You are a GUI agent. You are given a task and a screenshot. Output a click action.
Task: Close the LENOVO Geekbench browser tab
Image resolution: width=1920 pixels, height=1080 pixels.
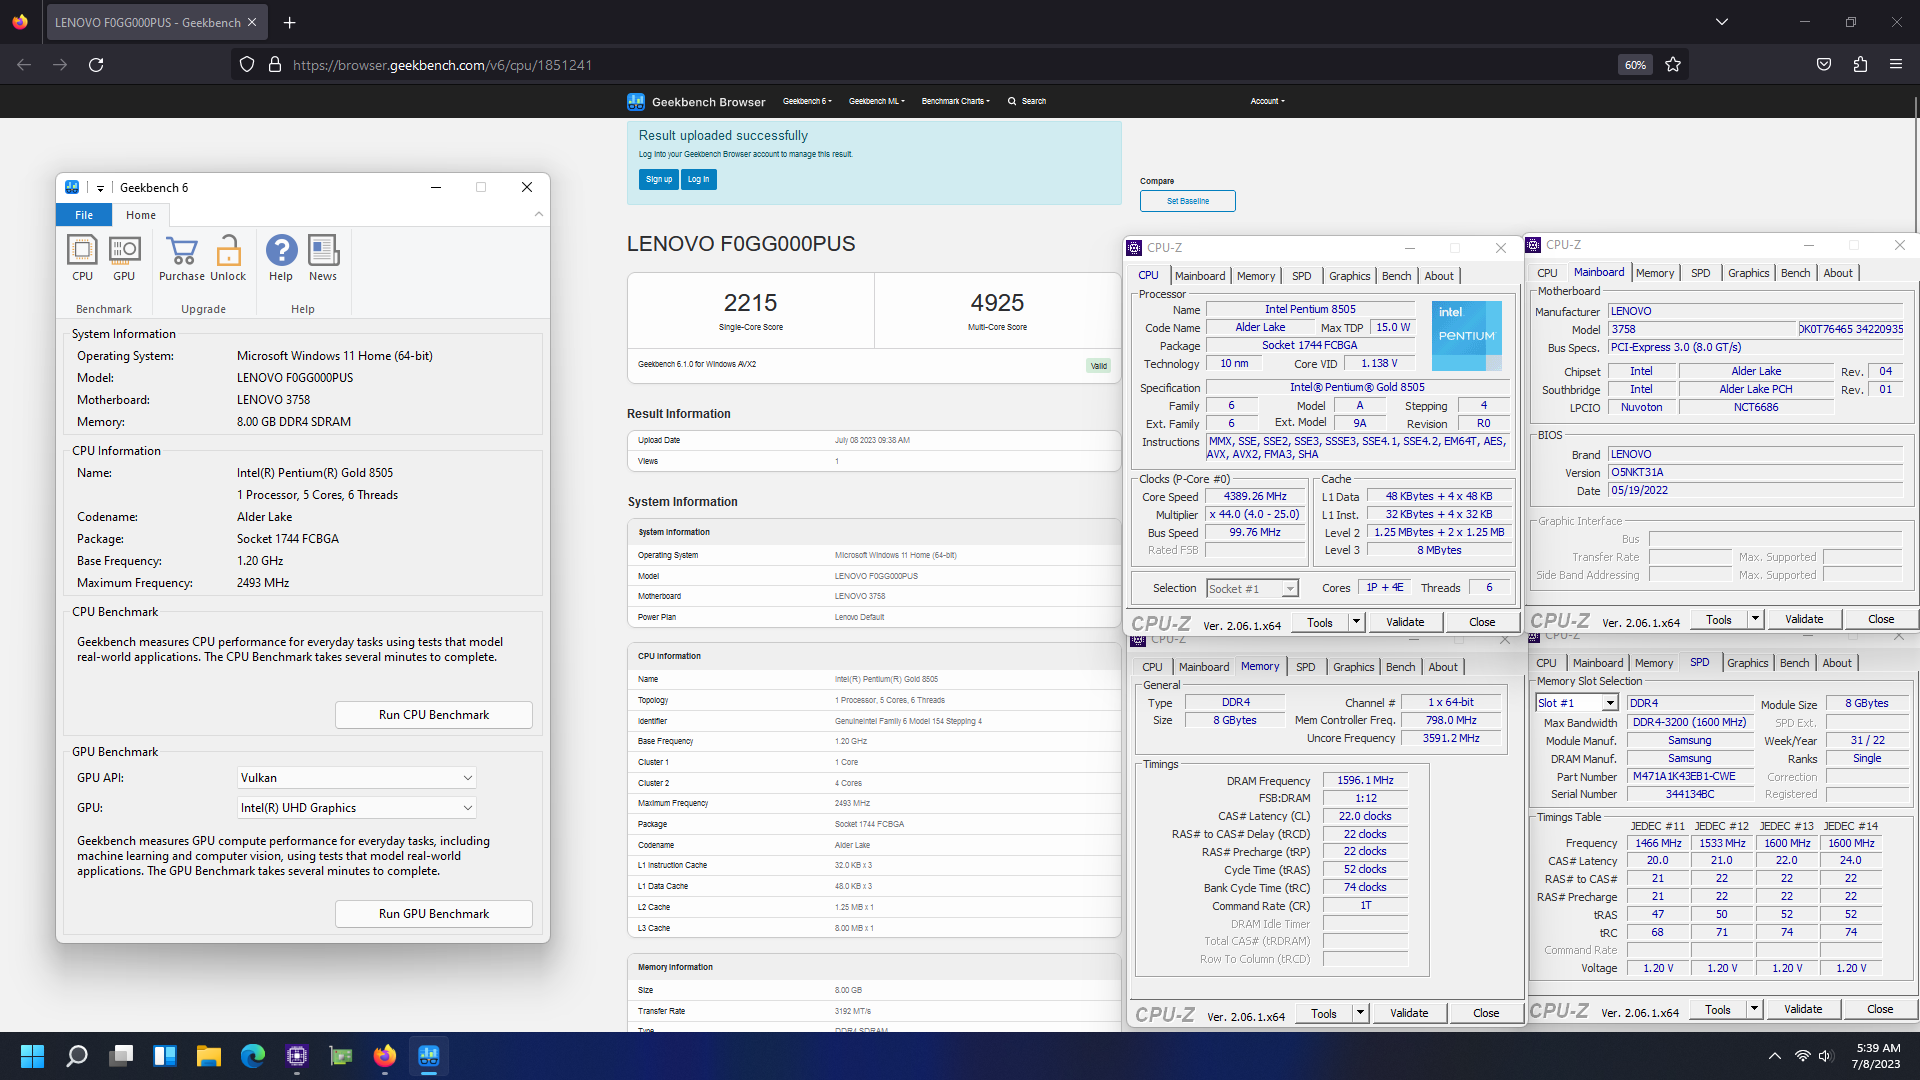click(252, 22)
